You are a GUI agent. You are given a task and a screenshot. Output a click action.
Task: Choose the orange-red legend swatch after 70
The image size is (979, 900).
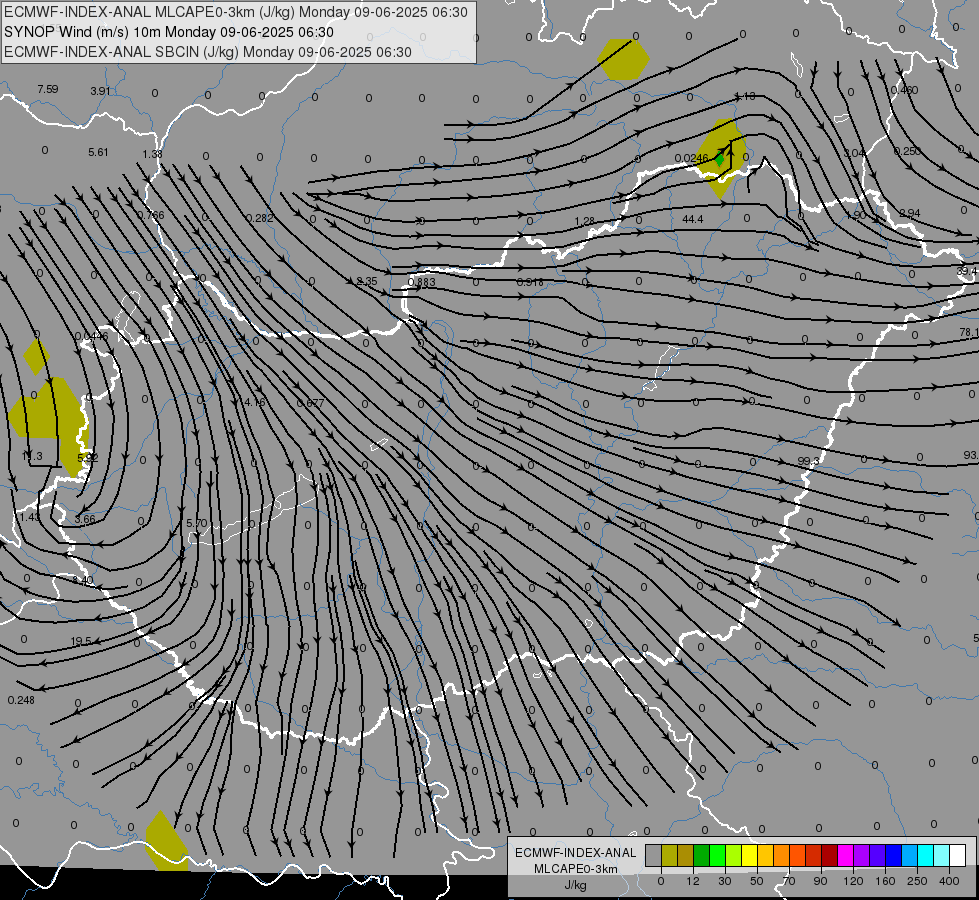(797, 856)
